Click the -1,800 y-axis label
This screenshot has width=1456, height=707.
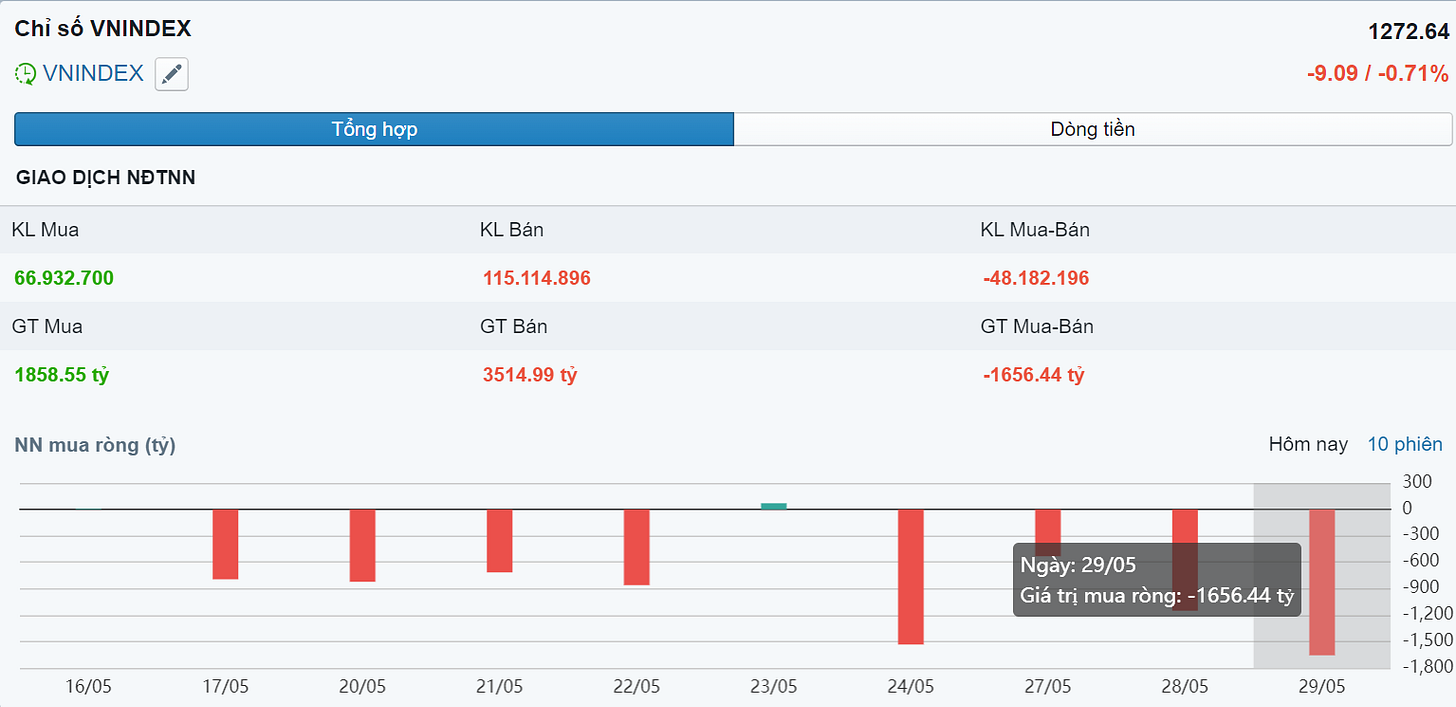[1427, 667]
